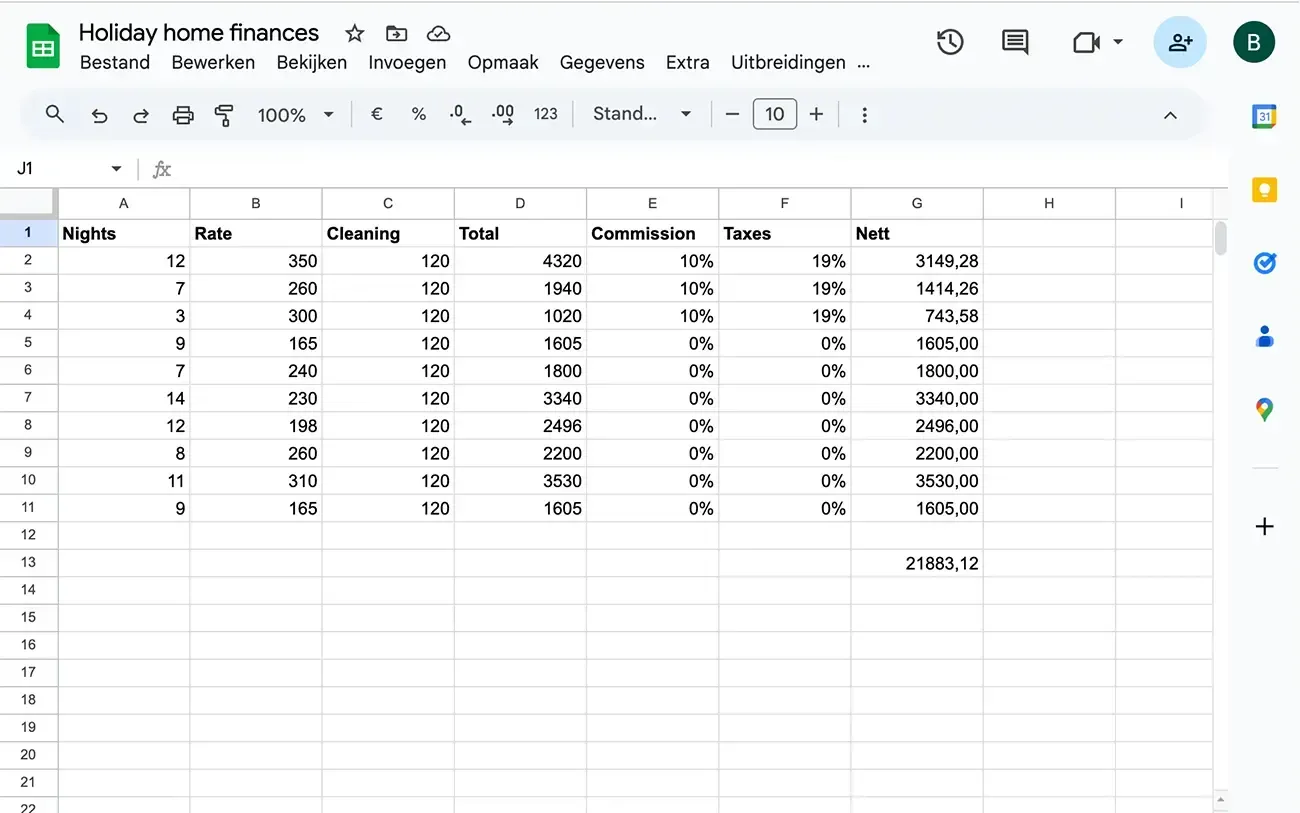Open the Meet video call dropdown
Image resolution: width=1300 pixels, height=813 pixels.
point(1117,42)
